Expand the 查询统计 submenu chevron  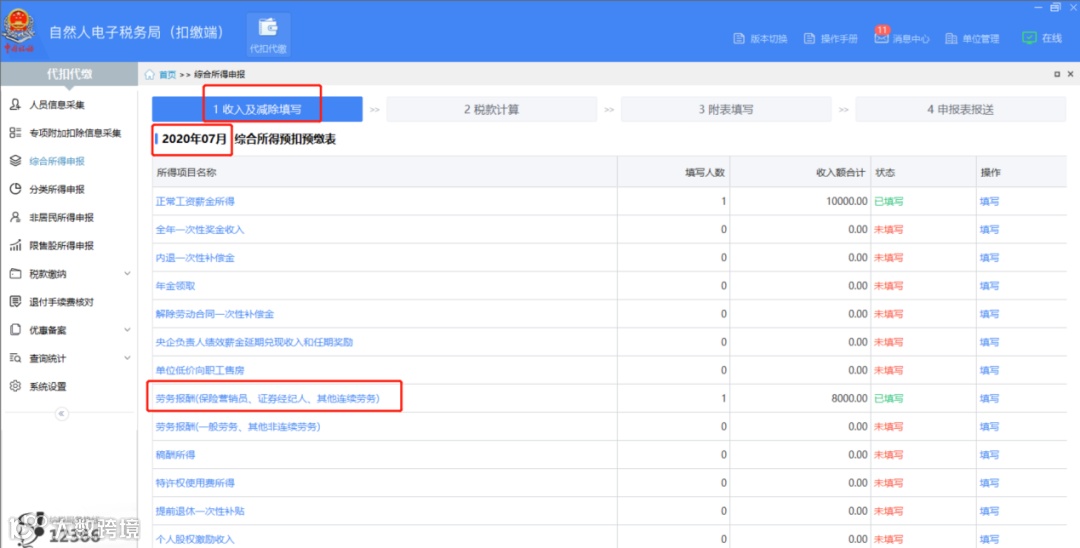click(127, 358)
